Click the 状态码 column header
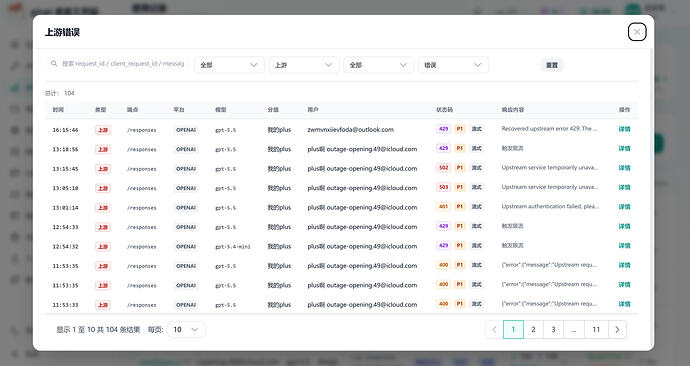690x366 pixels. point(444,110)
